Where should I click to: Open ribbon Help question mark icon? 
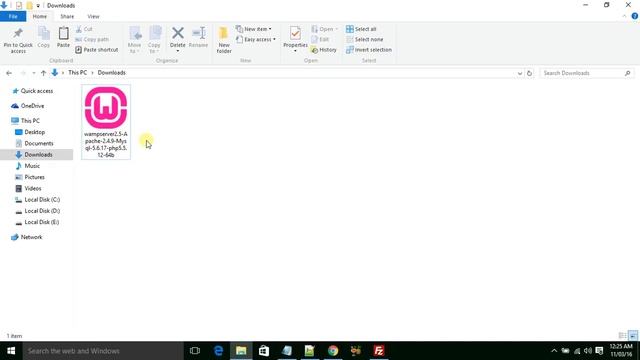coord(635,16)
